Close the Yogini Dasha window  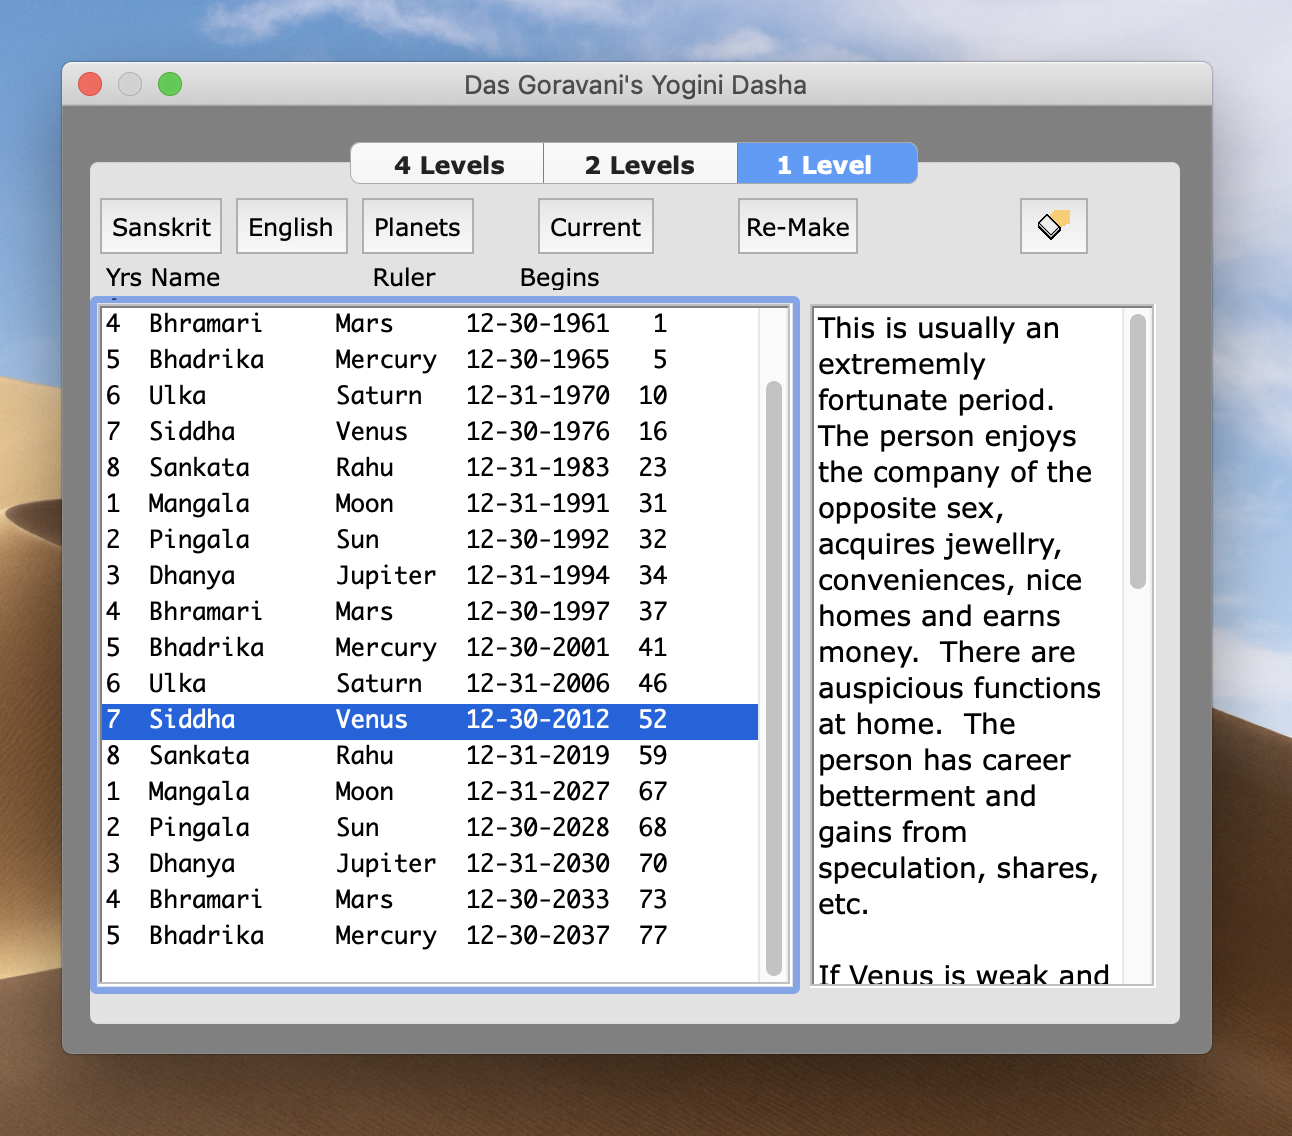click(90, 85)
